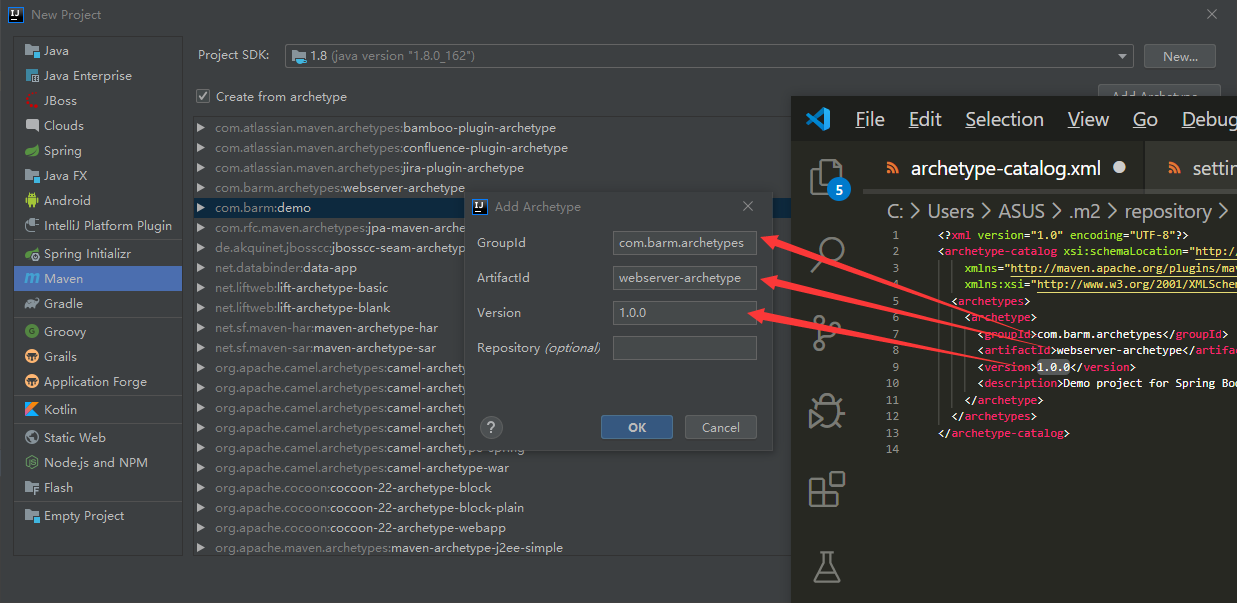The width and height of the screenshot is (1237, 603).
Task: Open VS Code Search icon
Action: 827,253
